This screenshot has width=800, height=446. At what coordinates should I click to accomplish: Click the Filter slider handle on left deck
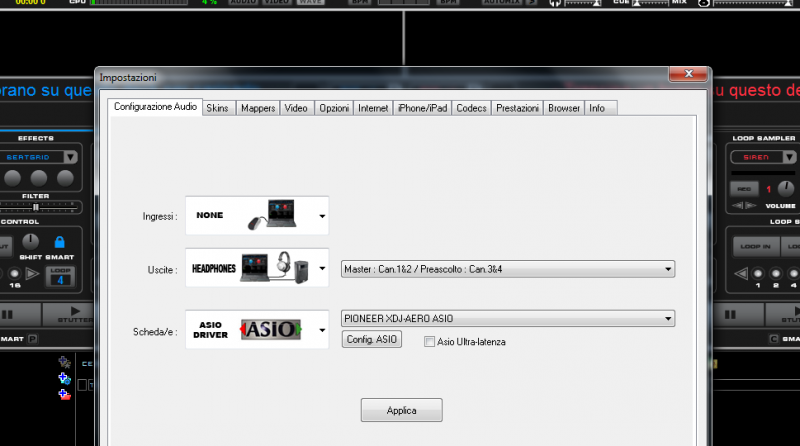(36, 207)
